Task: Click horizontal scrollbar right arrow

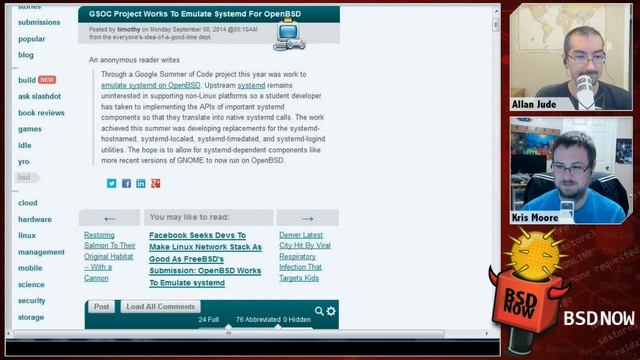Action: (x=486, y=333)
